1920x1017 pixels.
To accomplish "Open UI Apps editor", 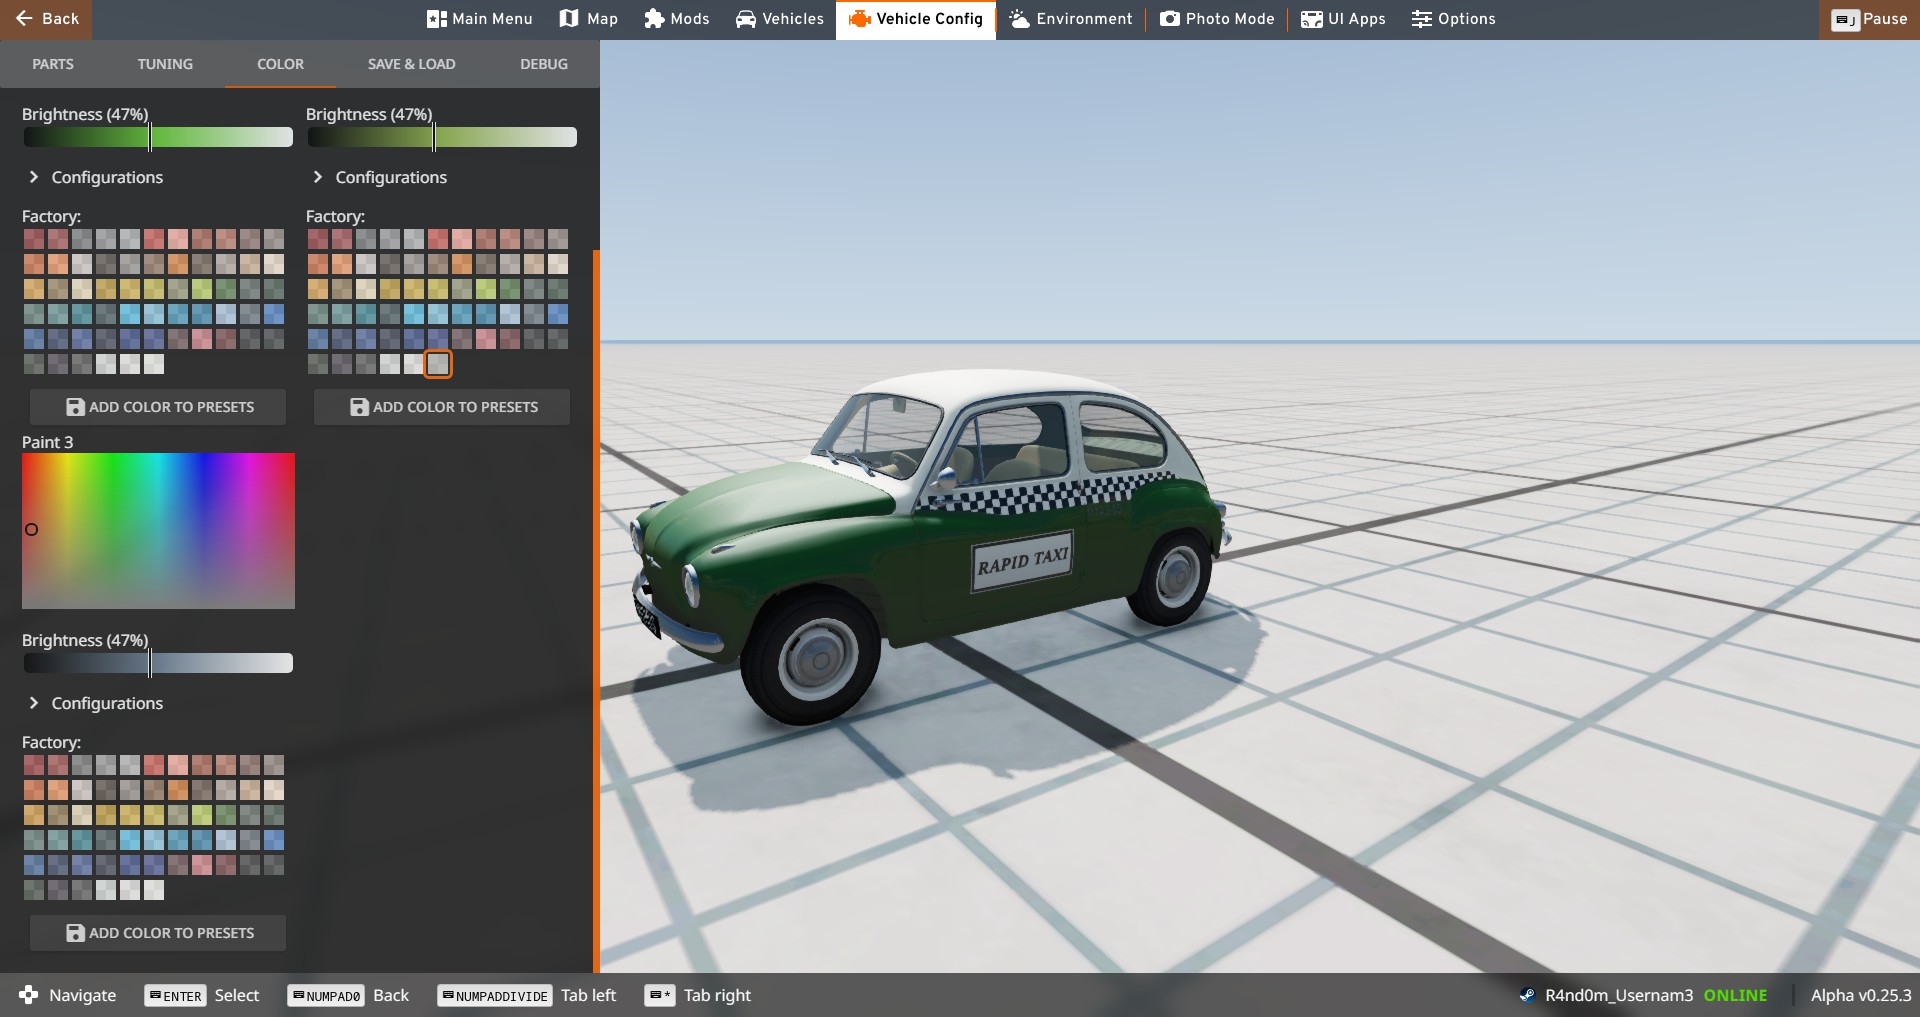I will [1343, 19].
